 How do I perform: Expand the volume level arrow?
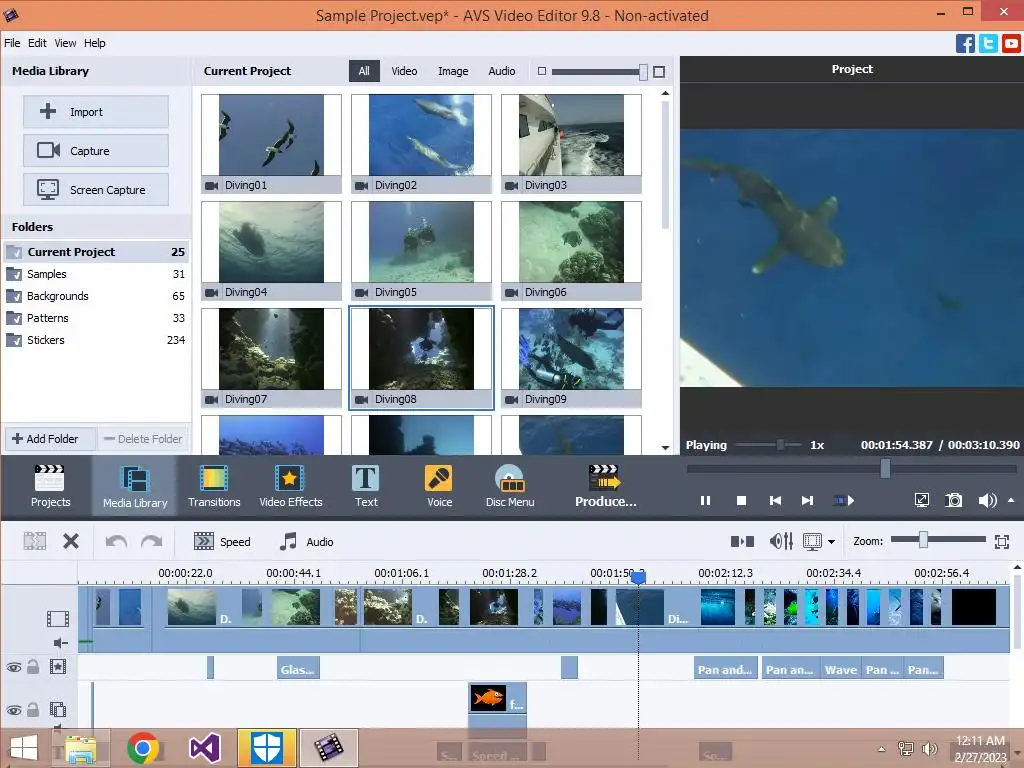1011,501
